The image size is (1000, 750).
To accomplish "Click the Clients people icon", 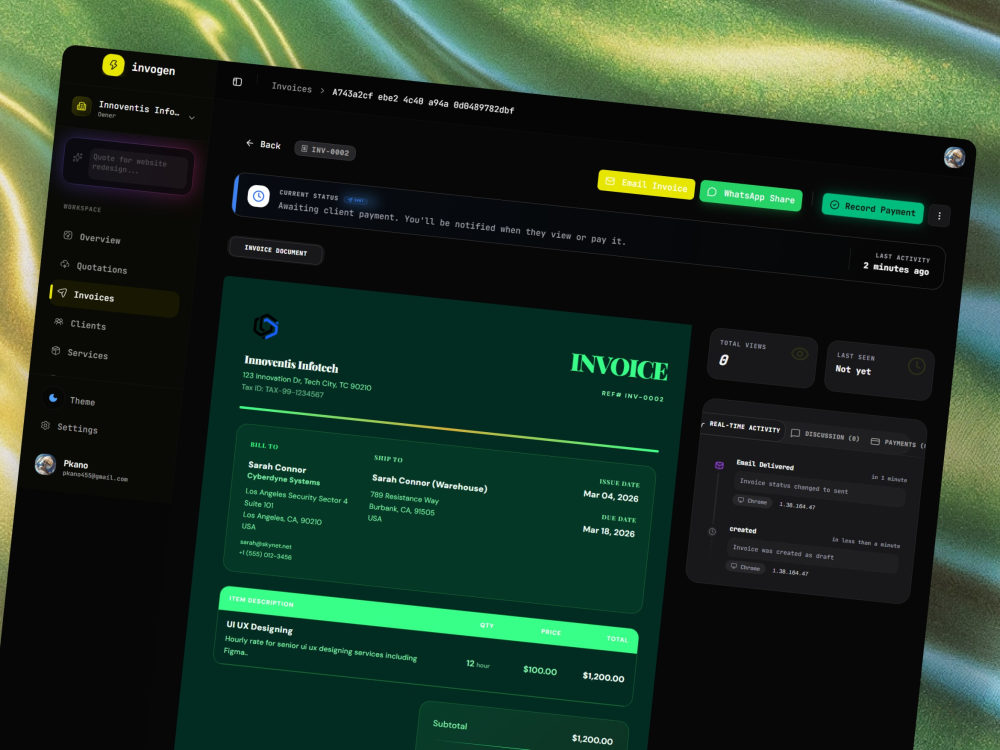I will [59, 321].
